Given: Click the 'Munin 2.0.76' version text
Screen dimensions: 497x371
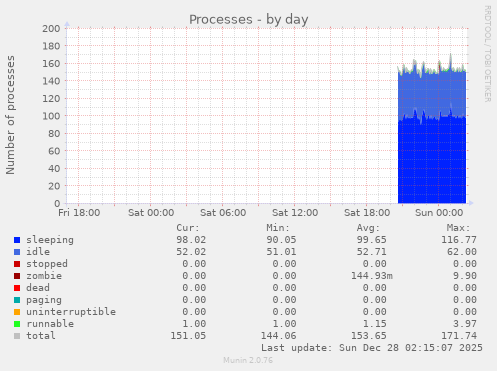Looking at the screenshot, I should [x=248, y=360].
